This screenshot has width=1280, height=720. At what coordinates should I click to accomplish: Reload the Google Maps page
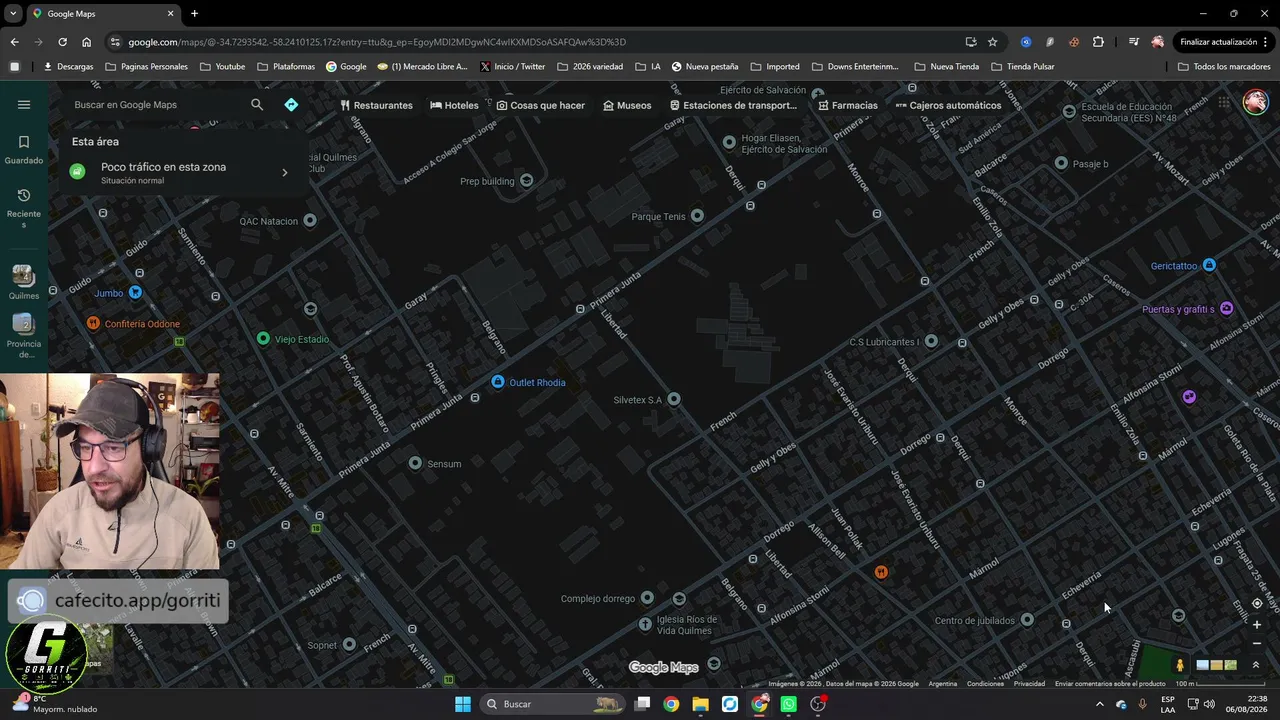62,42
